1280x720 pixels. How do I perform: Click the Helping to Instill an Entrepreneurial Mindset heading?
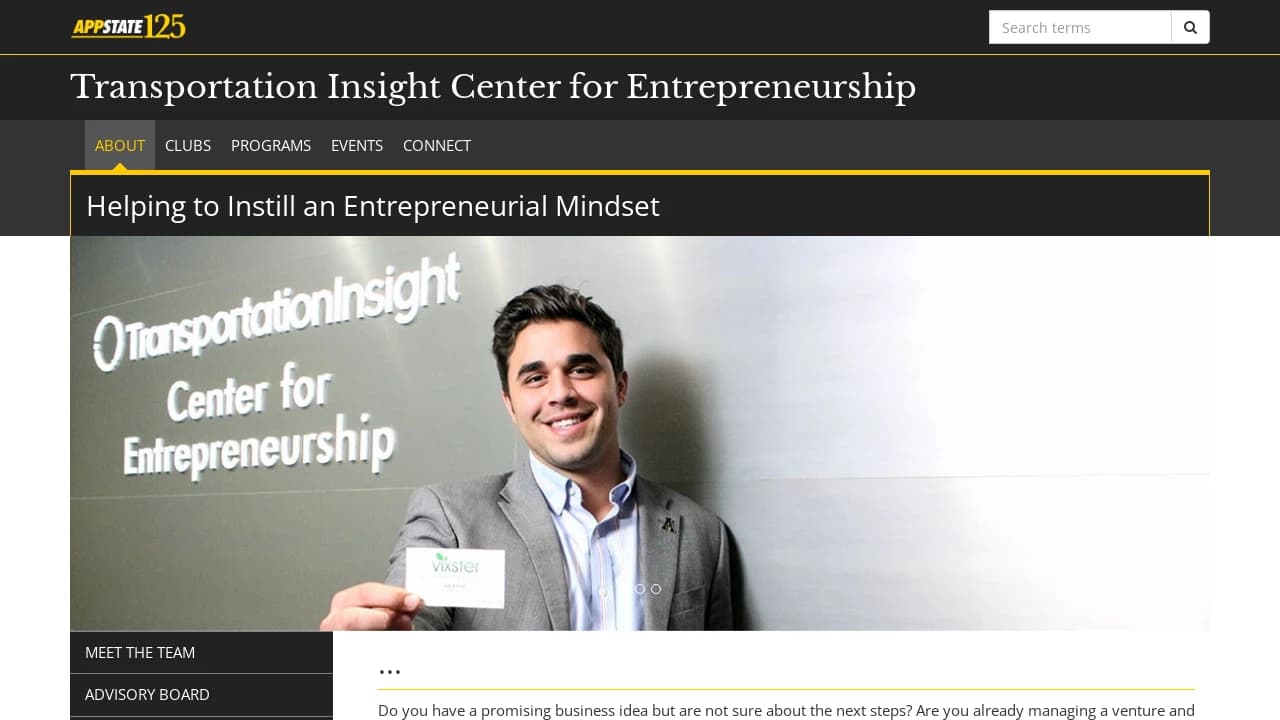coord(373,206)
